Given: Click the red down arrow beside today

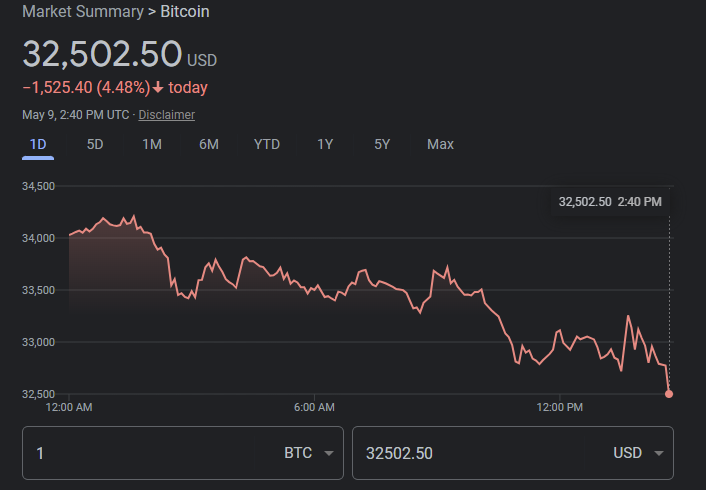Looking at the screenshot, I should pos(158,87).
